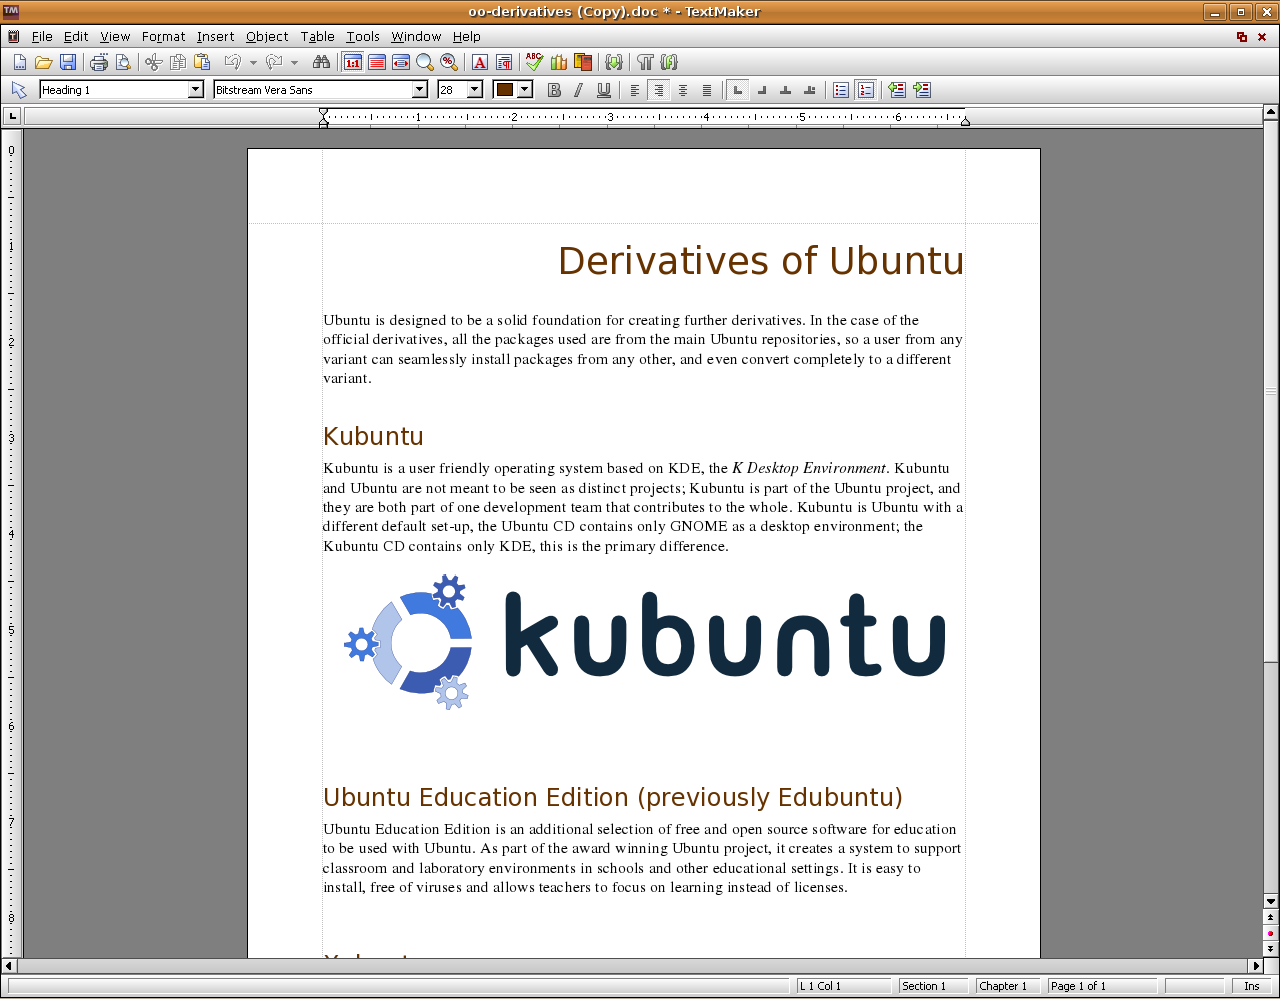1280x999 pixels.
Task: Paste from clipboard using the Paste icon
Action: point(201,62)
